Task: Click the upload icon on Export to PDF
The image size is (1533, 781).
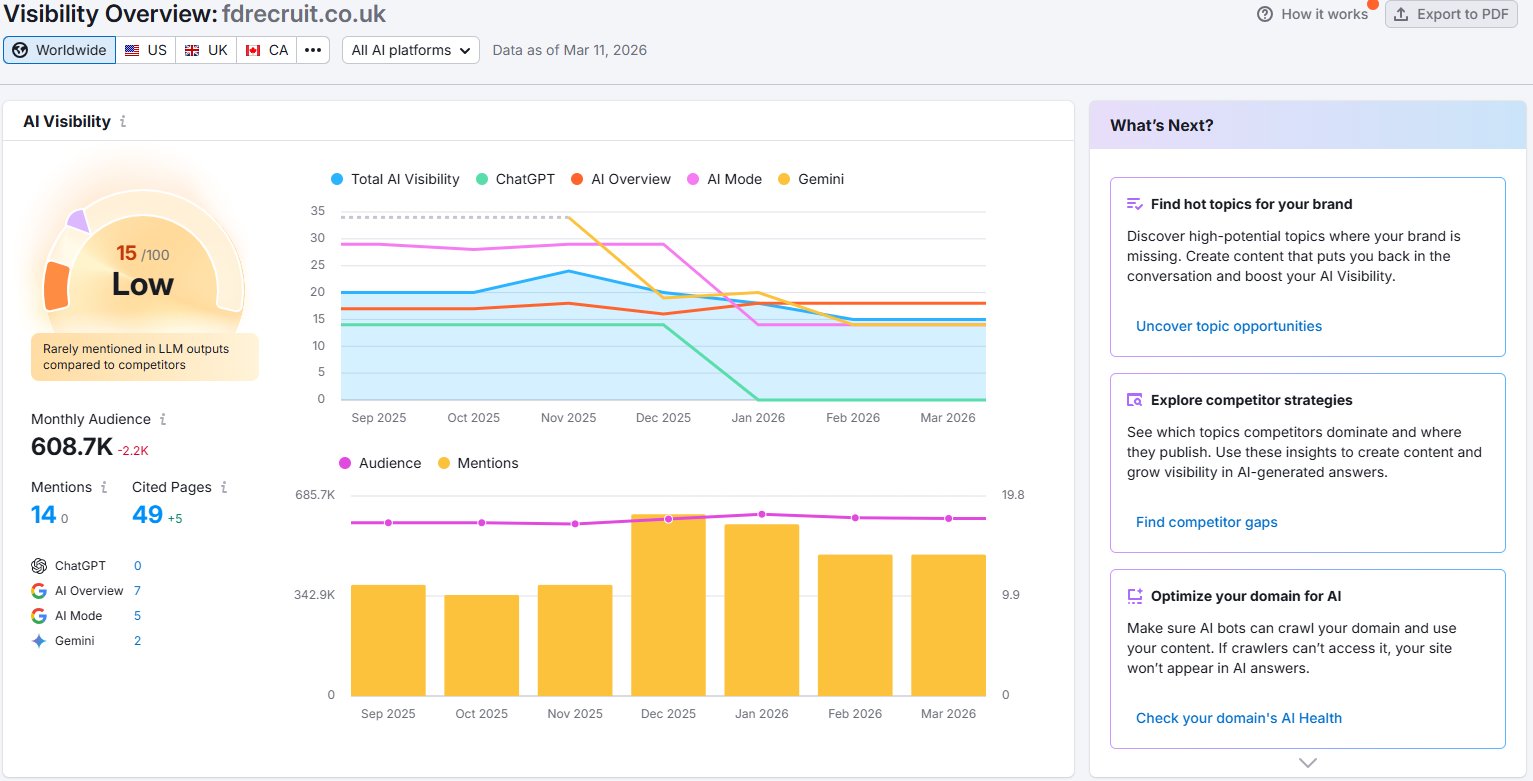Action: 1401,14
